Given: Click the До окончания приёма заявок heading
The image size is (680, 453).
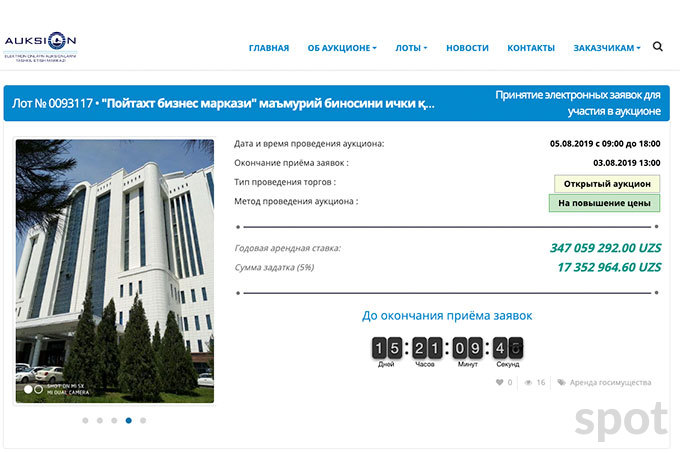Looking at the screenshot, I should [447, 316].
